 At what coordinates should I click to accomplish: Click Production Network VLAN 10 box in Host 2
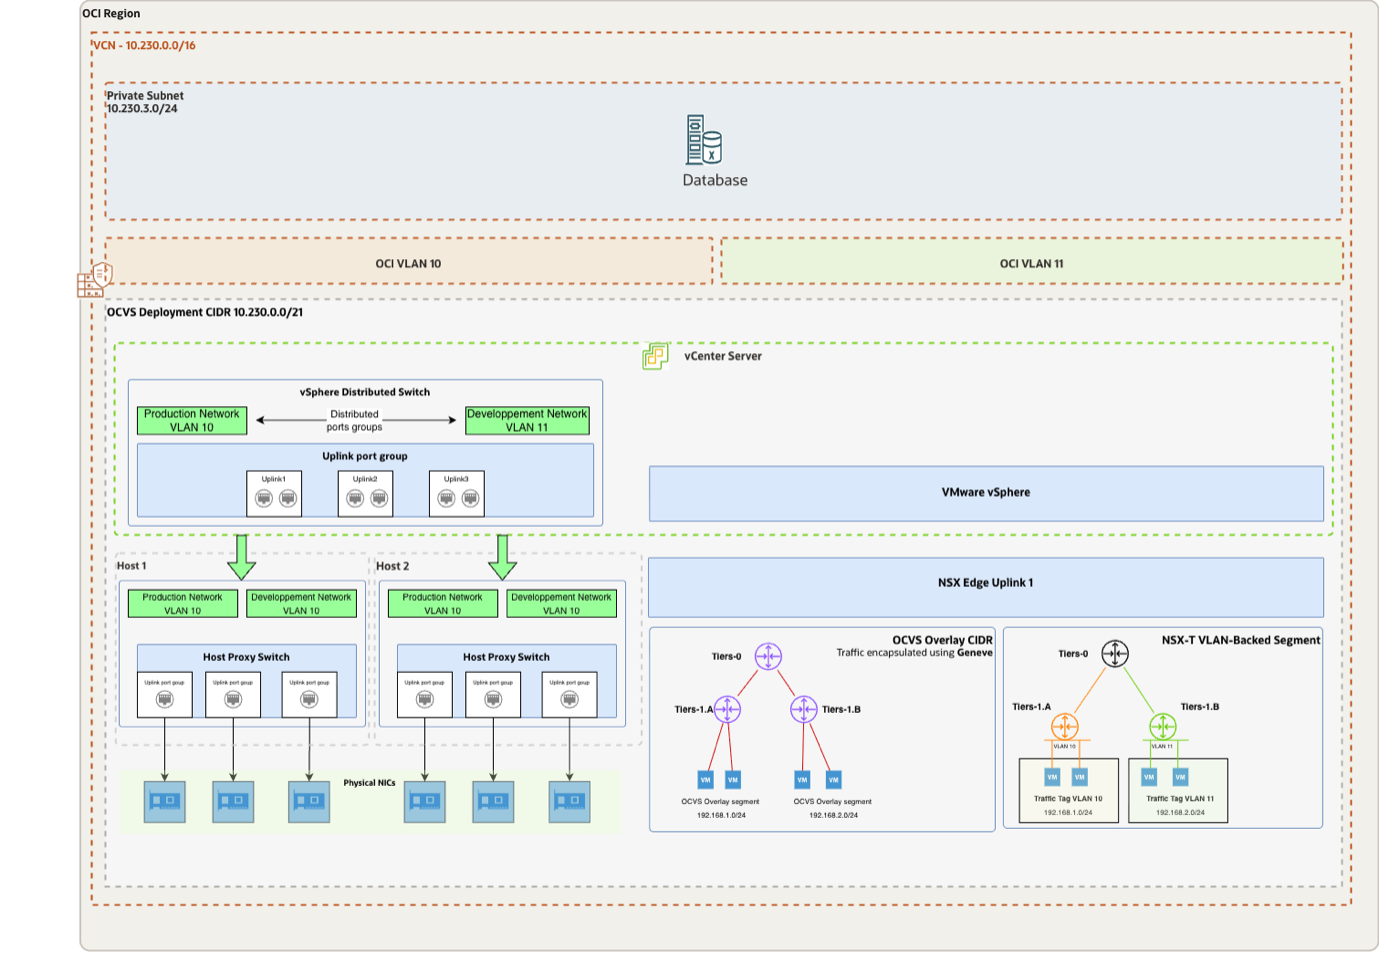pyautogui.click(x=442, y=603)
